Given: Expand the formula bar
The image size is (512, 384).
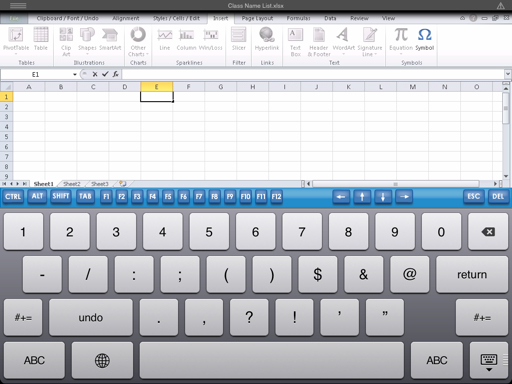Looking at the screenshot, I should coord(507,74).
